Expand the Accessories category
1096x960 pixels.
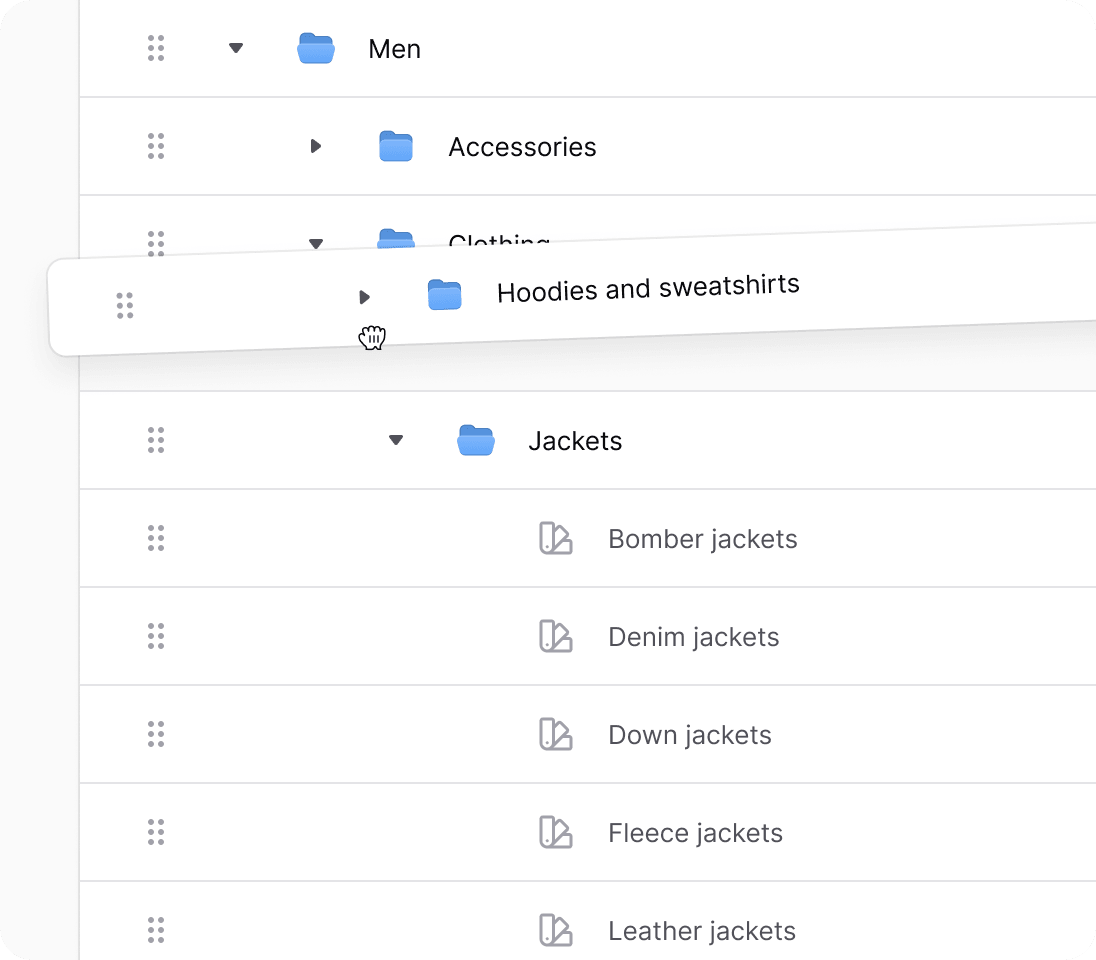[x=316, y=146]
